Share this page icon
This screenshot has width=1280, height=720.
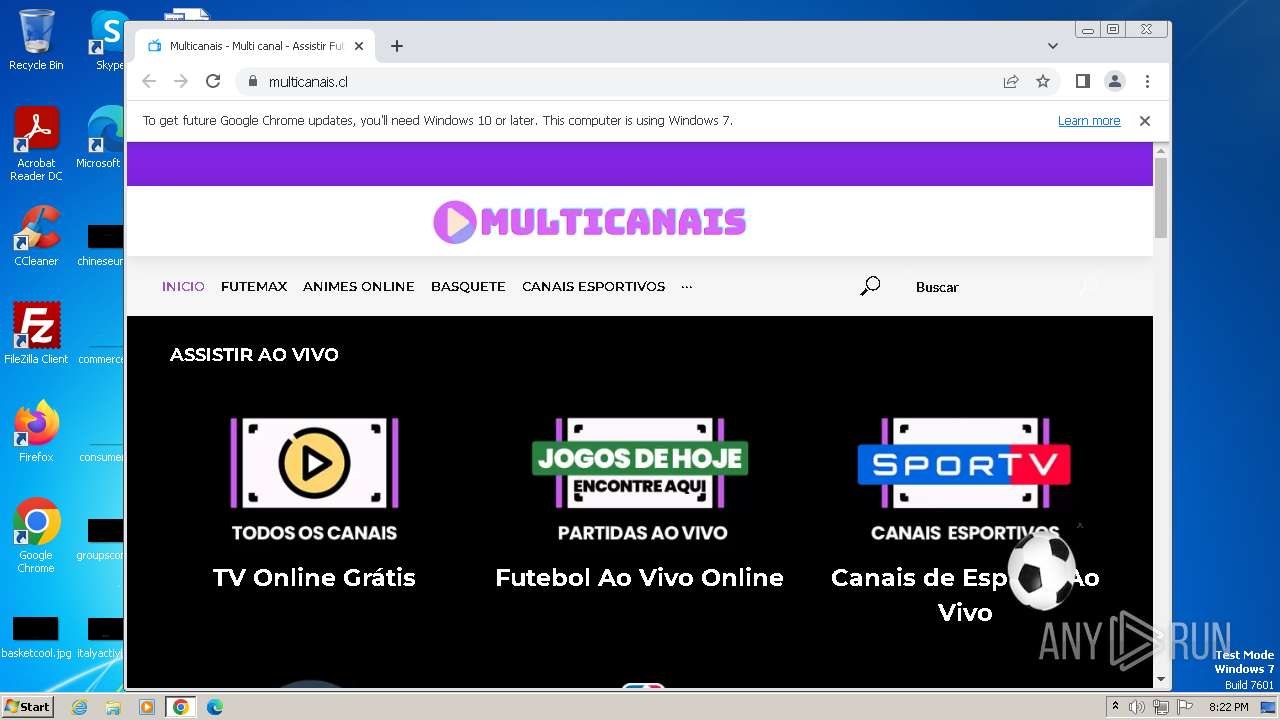tap(1011, 81)
